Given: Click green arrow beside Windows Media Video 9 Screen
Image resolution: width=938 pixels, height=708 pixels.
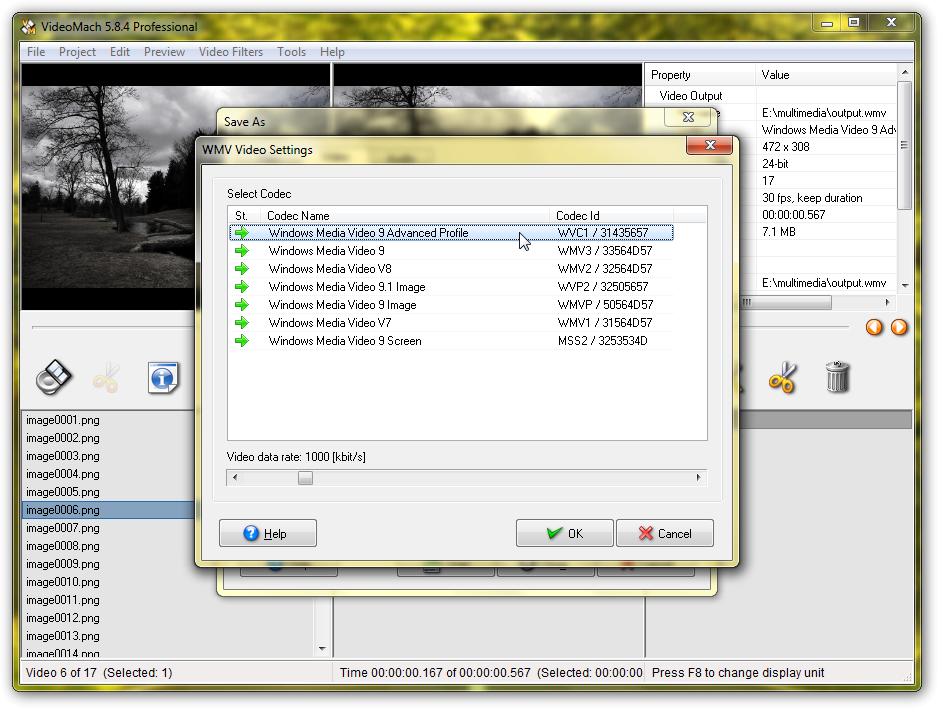Looking at the screenshot, I should pyautogui.click(x=242, y=341).
